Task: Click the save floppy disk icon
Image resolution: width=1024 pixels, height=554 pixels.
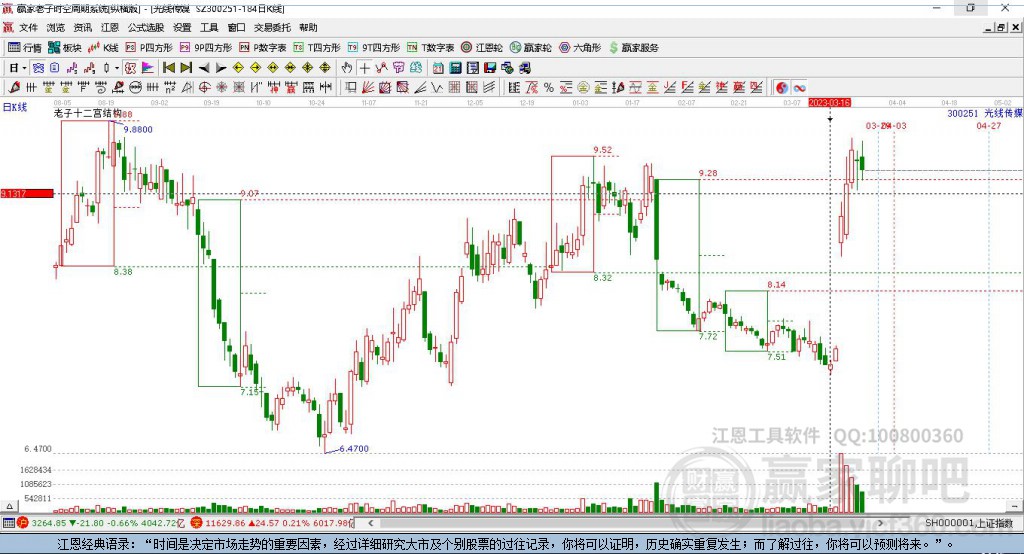Action: tap(490, 68)
